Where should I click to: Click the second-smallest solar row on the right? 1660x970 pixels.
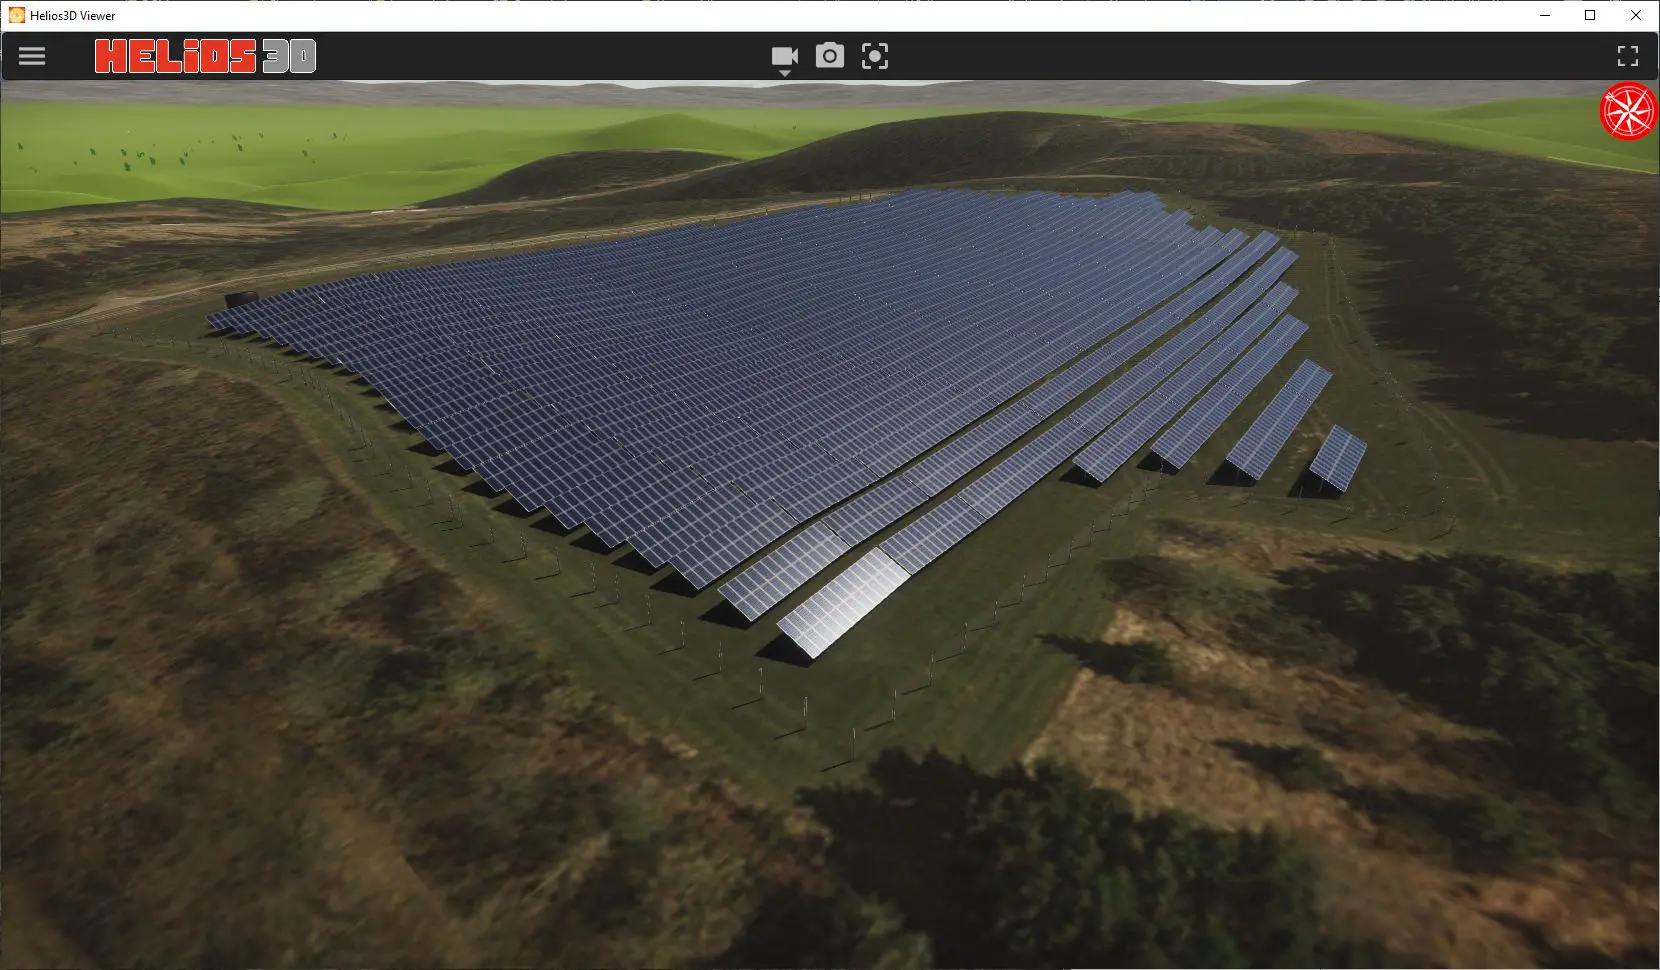(x=1279, y=418)
